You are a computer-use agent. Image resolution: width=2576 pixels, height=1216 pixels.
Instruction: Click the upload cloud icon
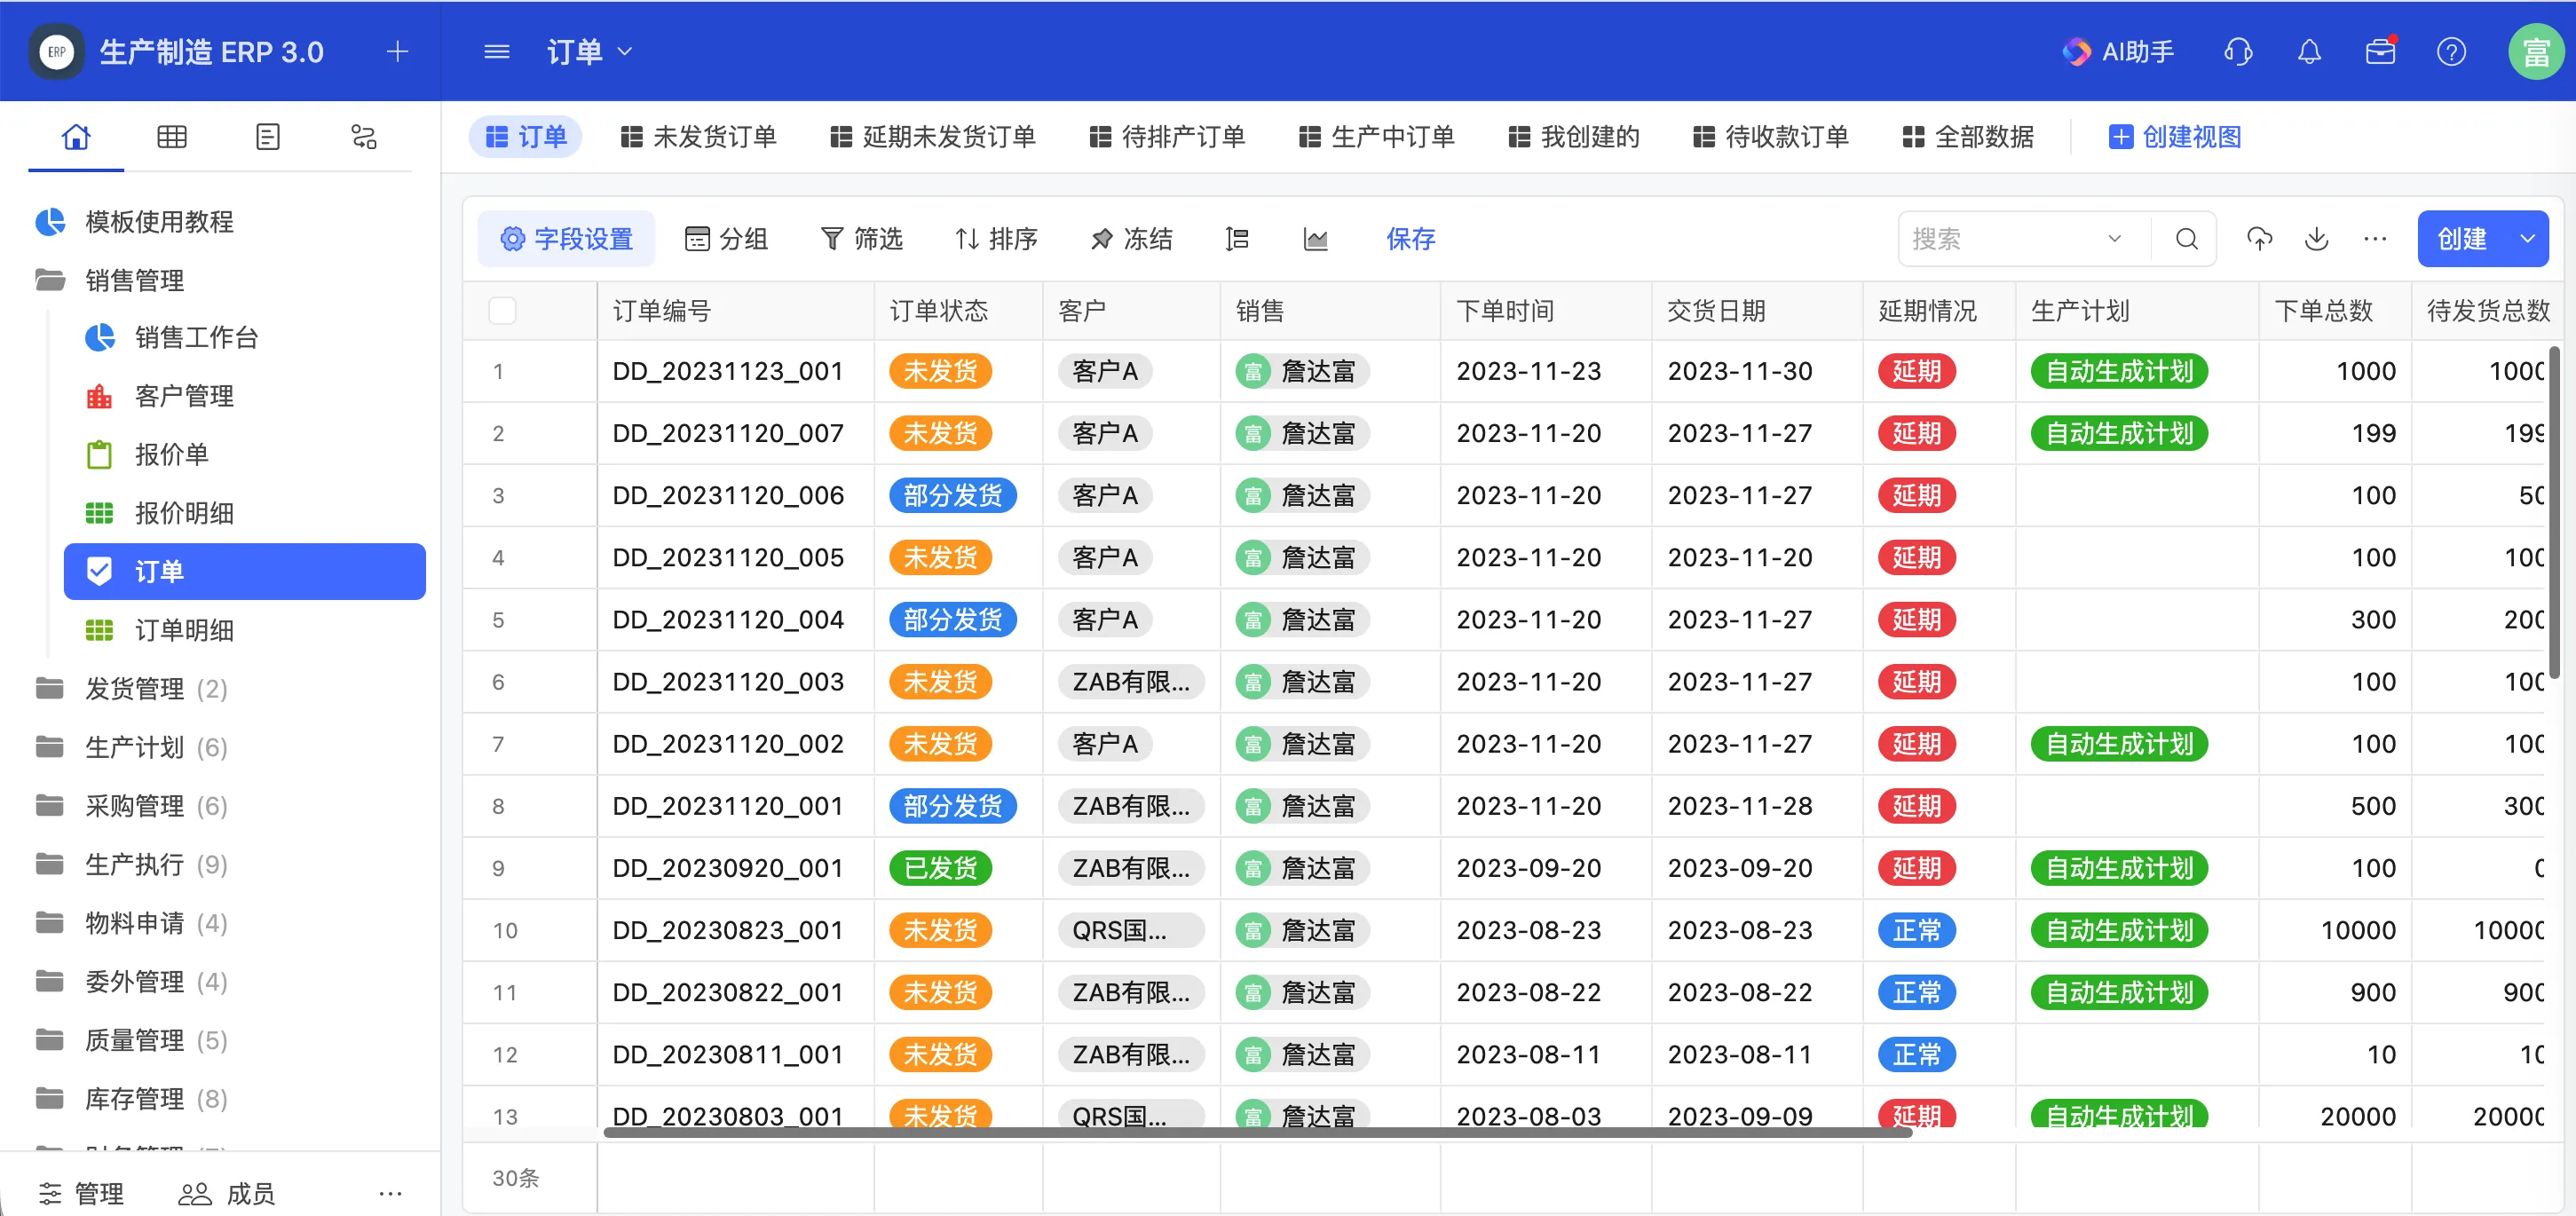click(x=2259, y=239)
